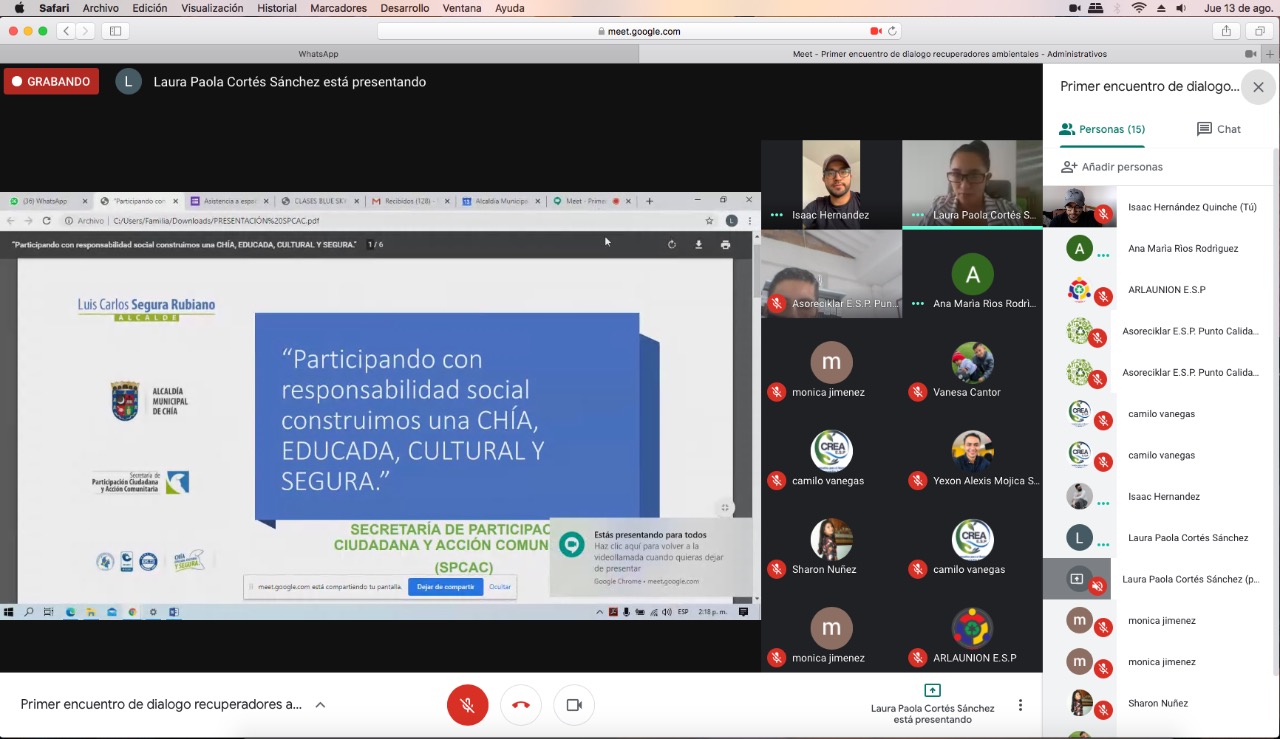Open more options menu in Meet bottom bar
1280x739 pixels.
(x=1020, y=705)
